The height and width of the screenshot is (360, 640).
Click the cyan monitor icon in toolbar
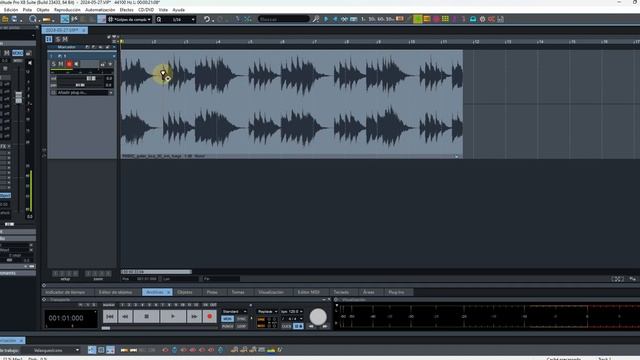pos(473,19)
